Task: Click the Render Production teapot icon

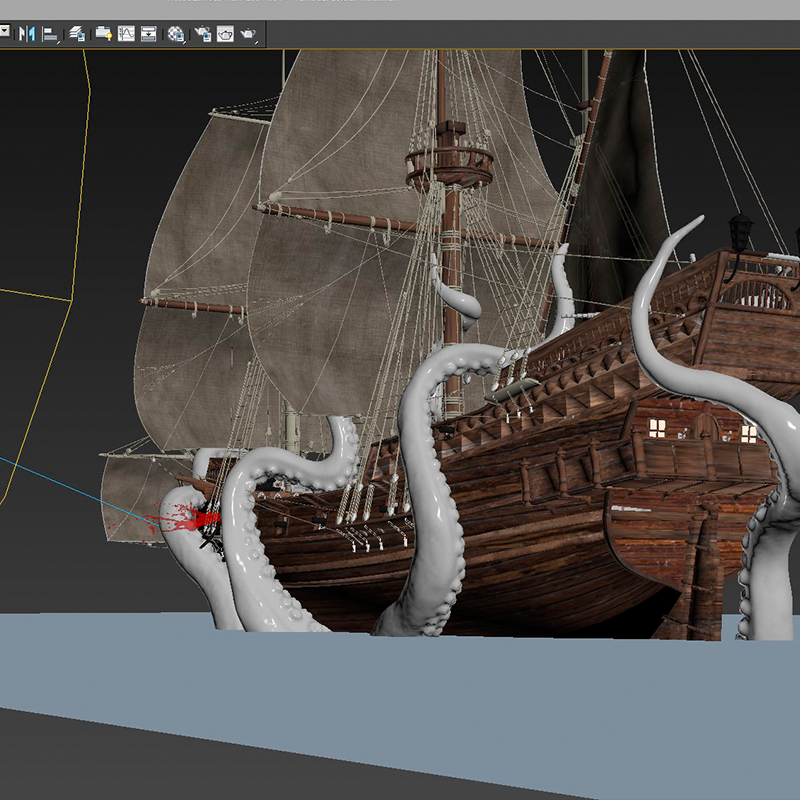Action: coord(247,34)
